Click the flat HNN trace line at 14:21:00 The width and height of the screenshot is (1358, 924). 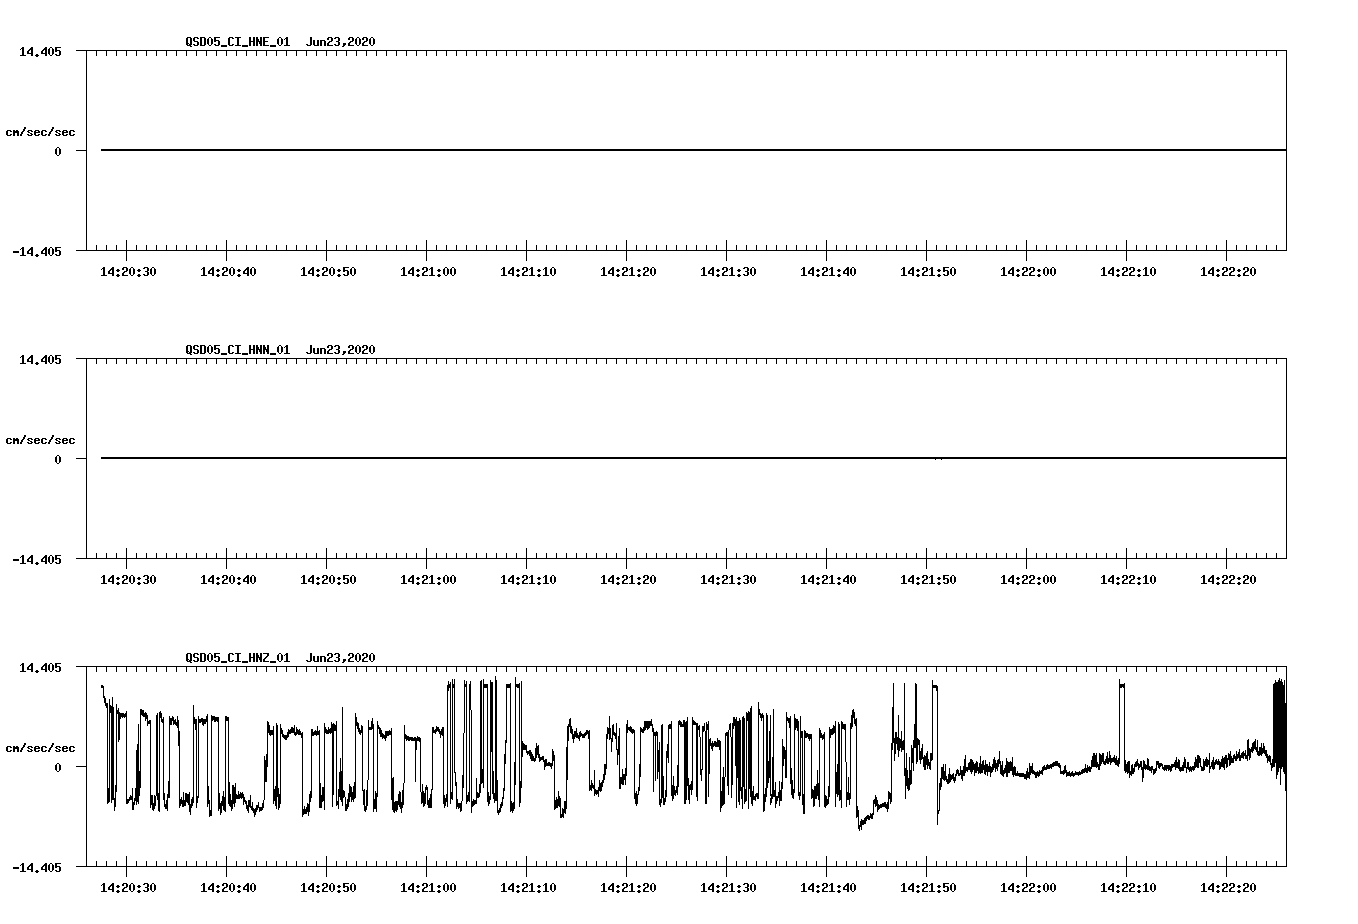click(427, 458)
